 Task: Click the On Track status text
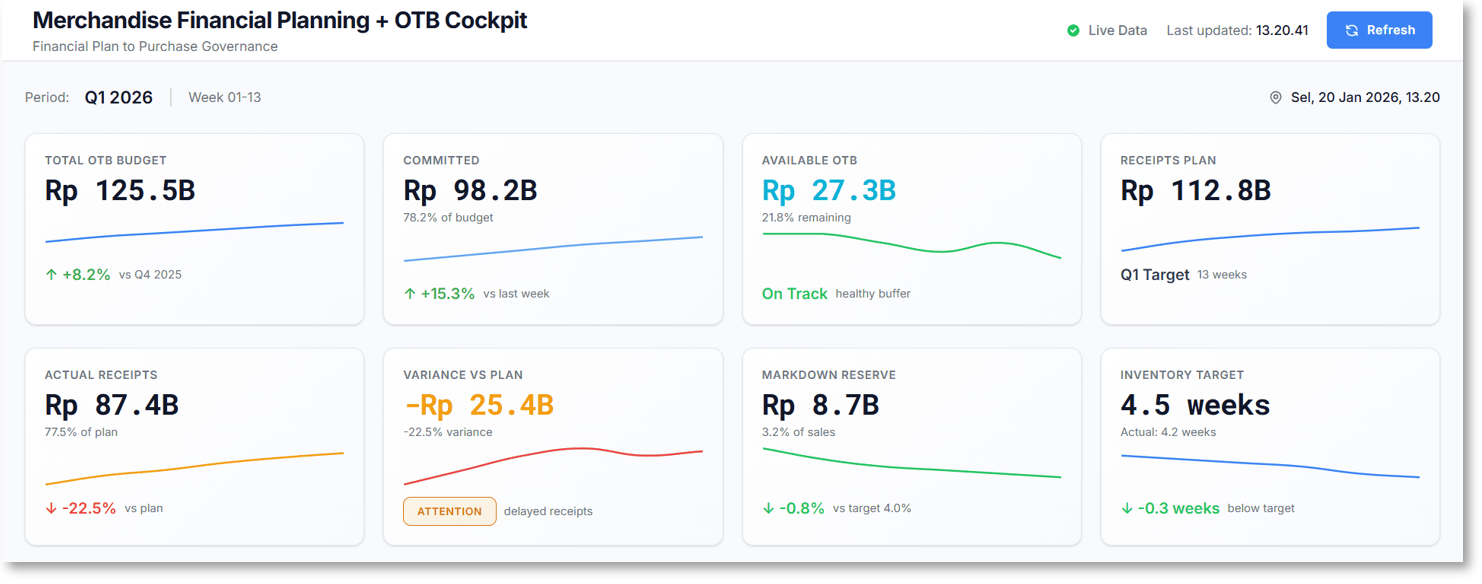click(794, 294)
